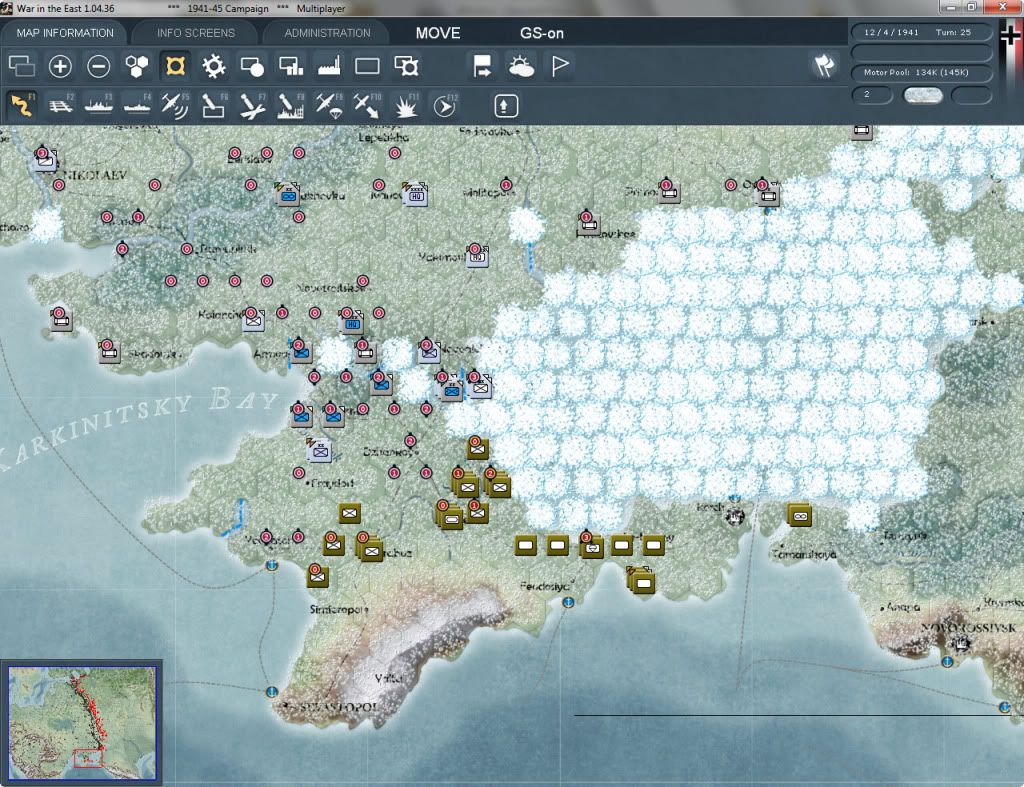Click the overlapping windows icon

pyautogui.click(x=22, y=66)
